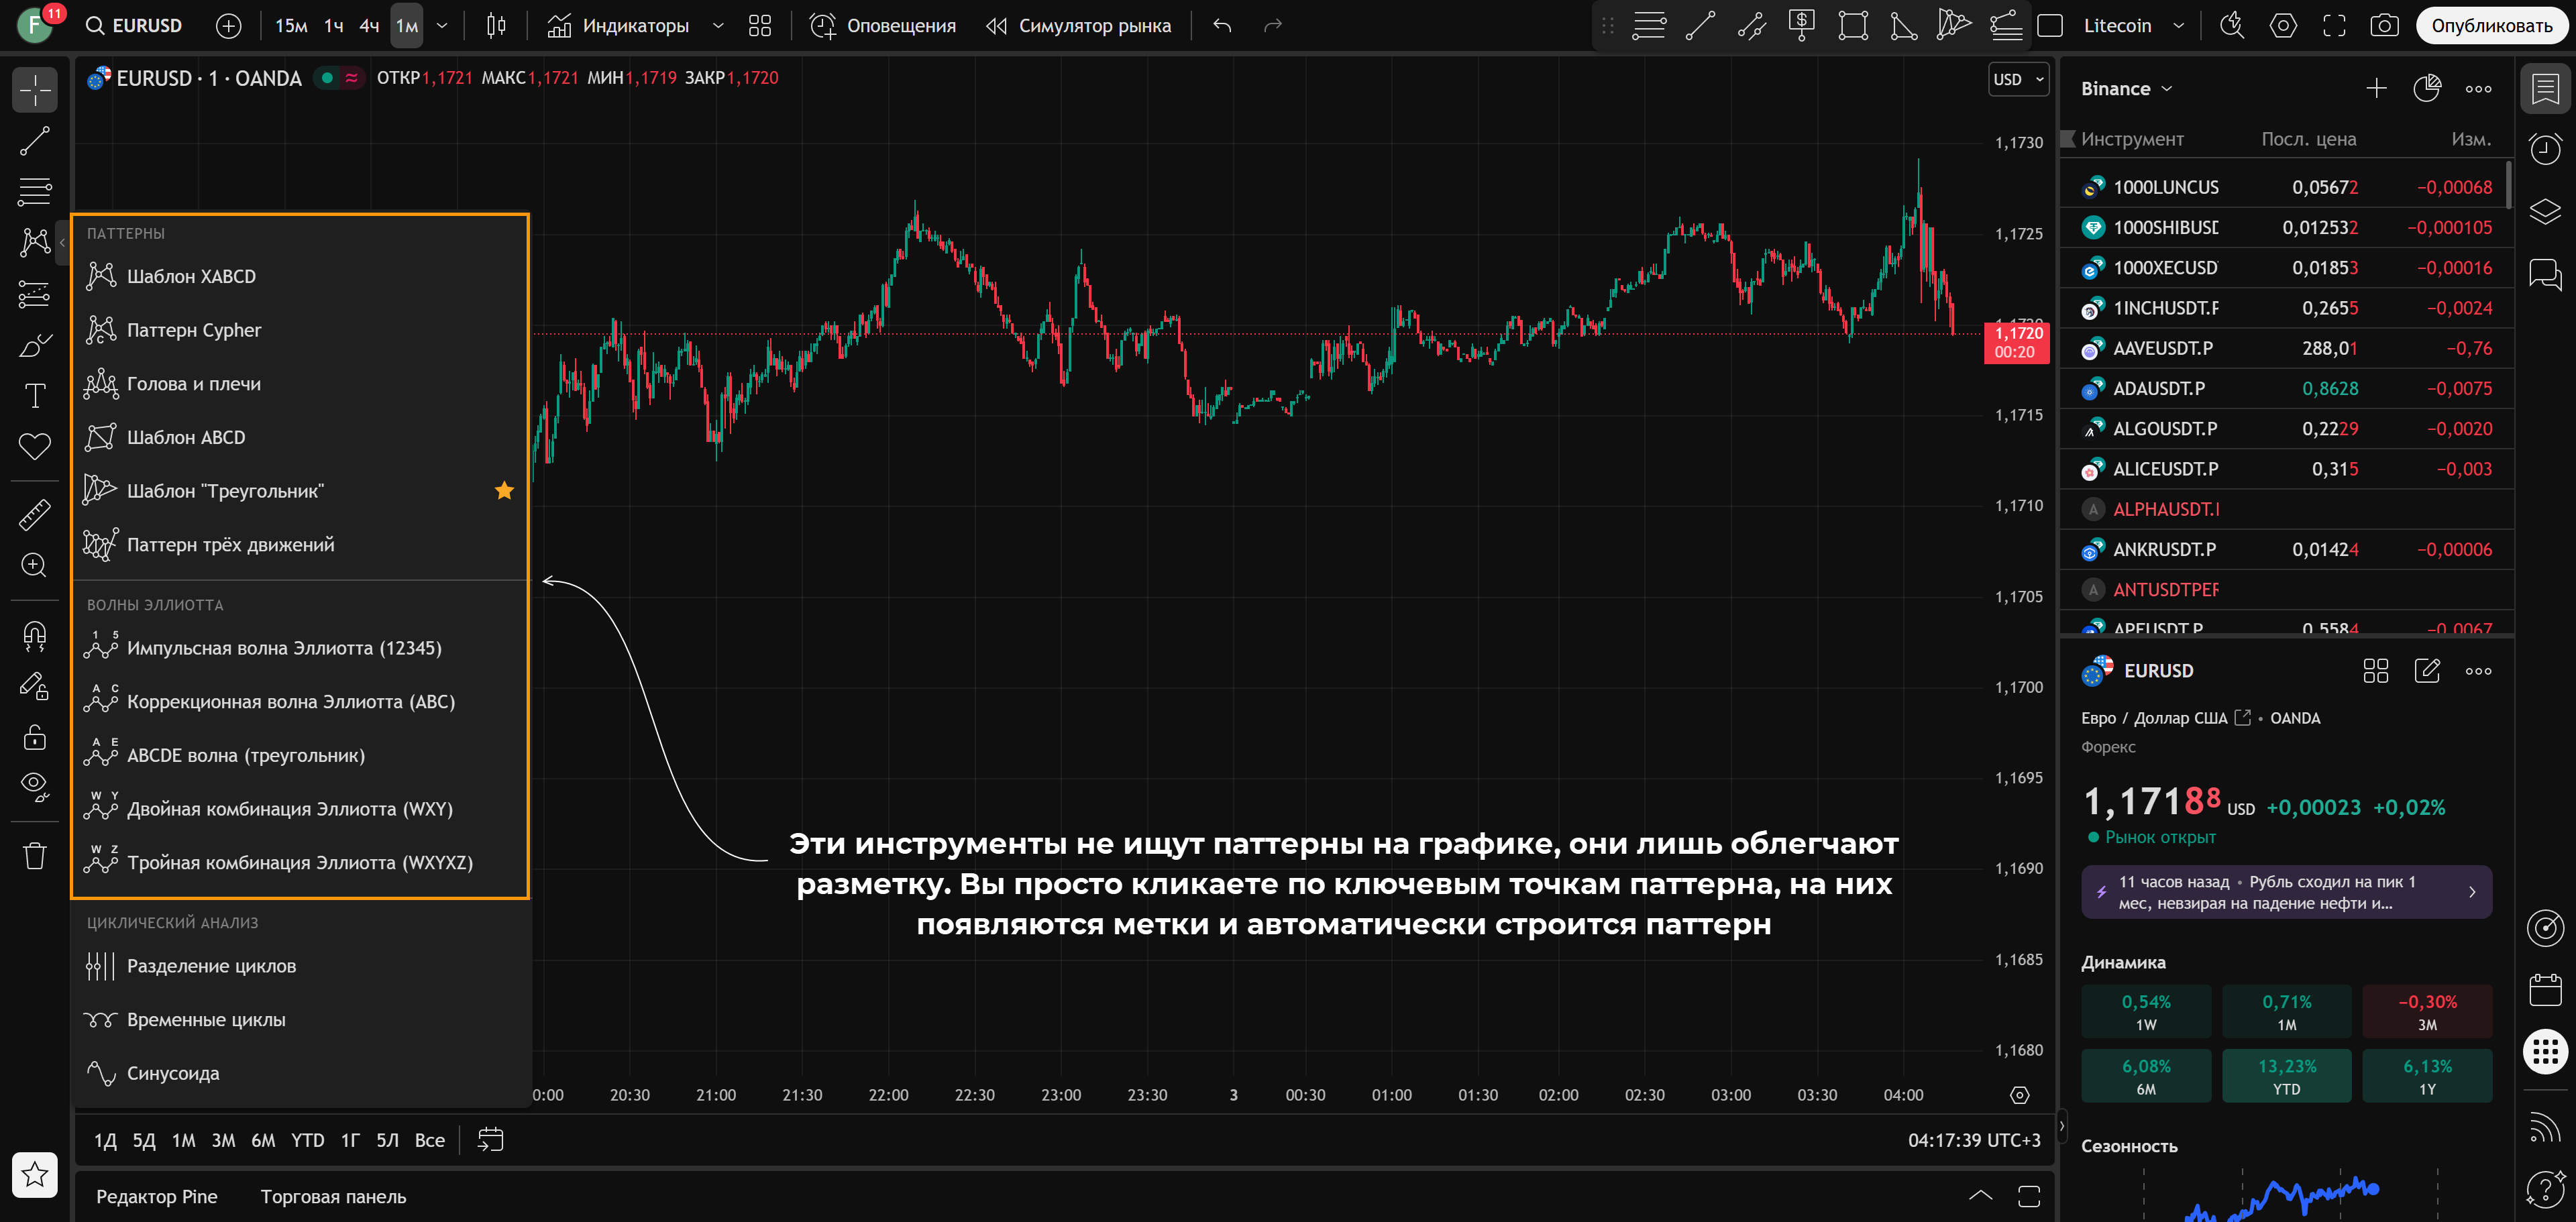Select the 4ч timeframe button
This screenshot has width=2576, height=1222.
369,26
